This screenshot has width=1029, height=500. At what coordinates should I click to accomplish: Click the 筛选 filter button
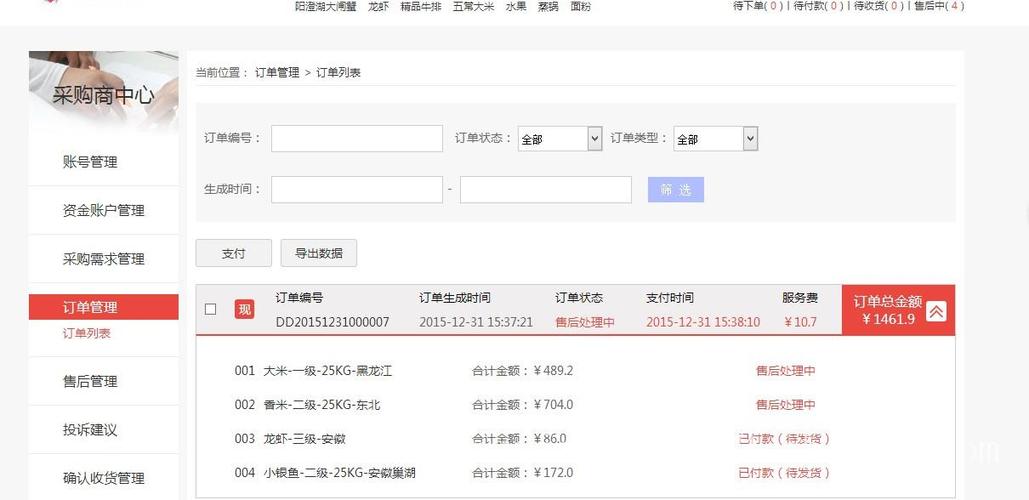(x=676, y=190)
